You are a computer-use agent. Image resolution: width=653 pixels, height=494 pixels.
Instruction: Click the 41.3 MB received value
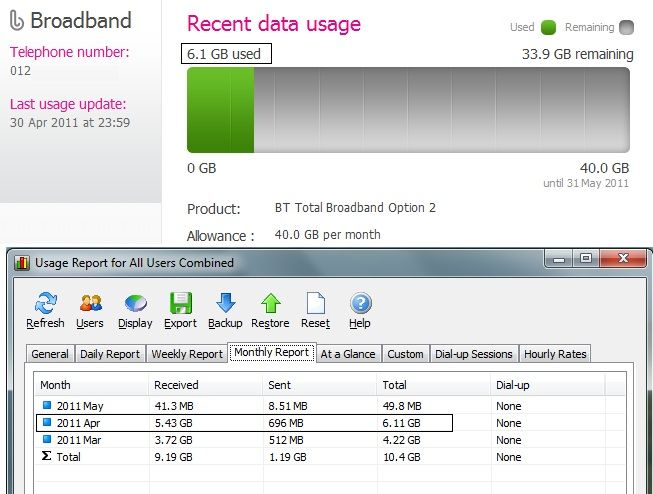(174, 406)
